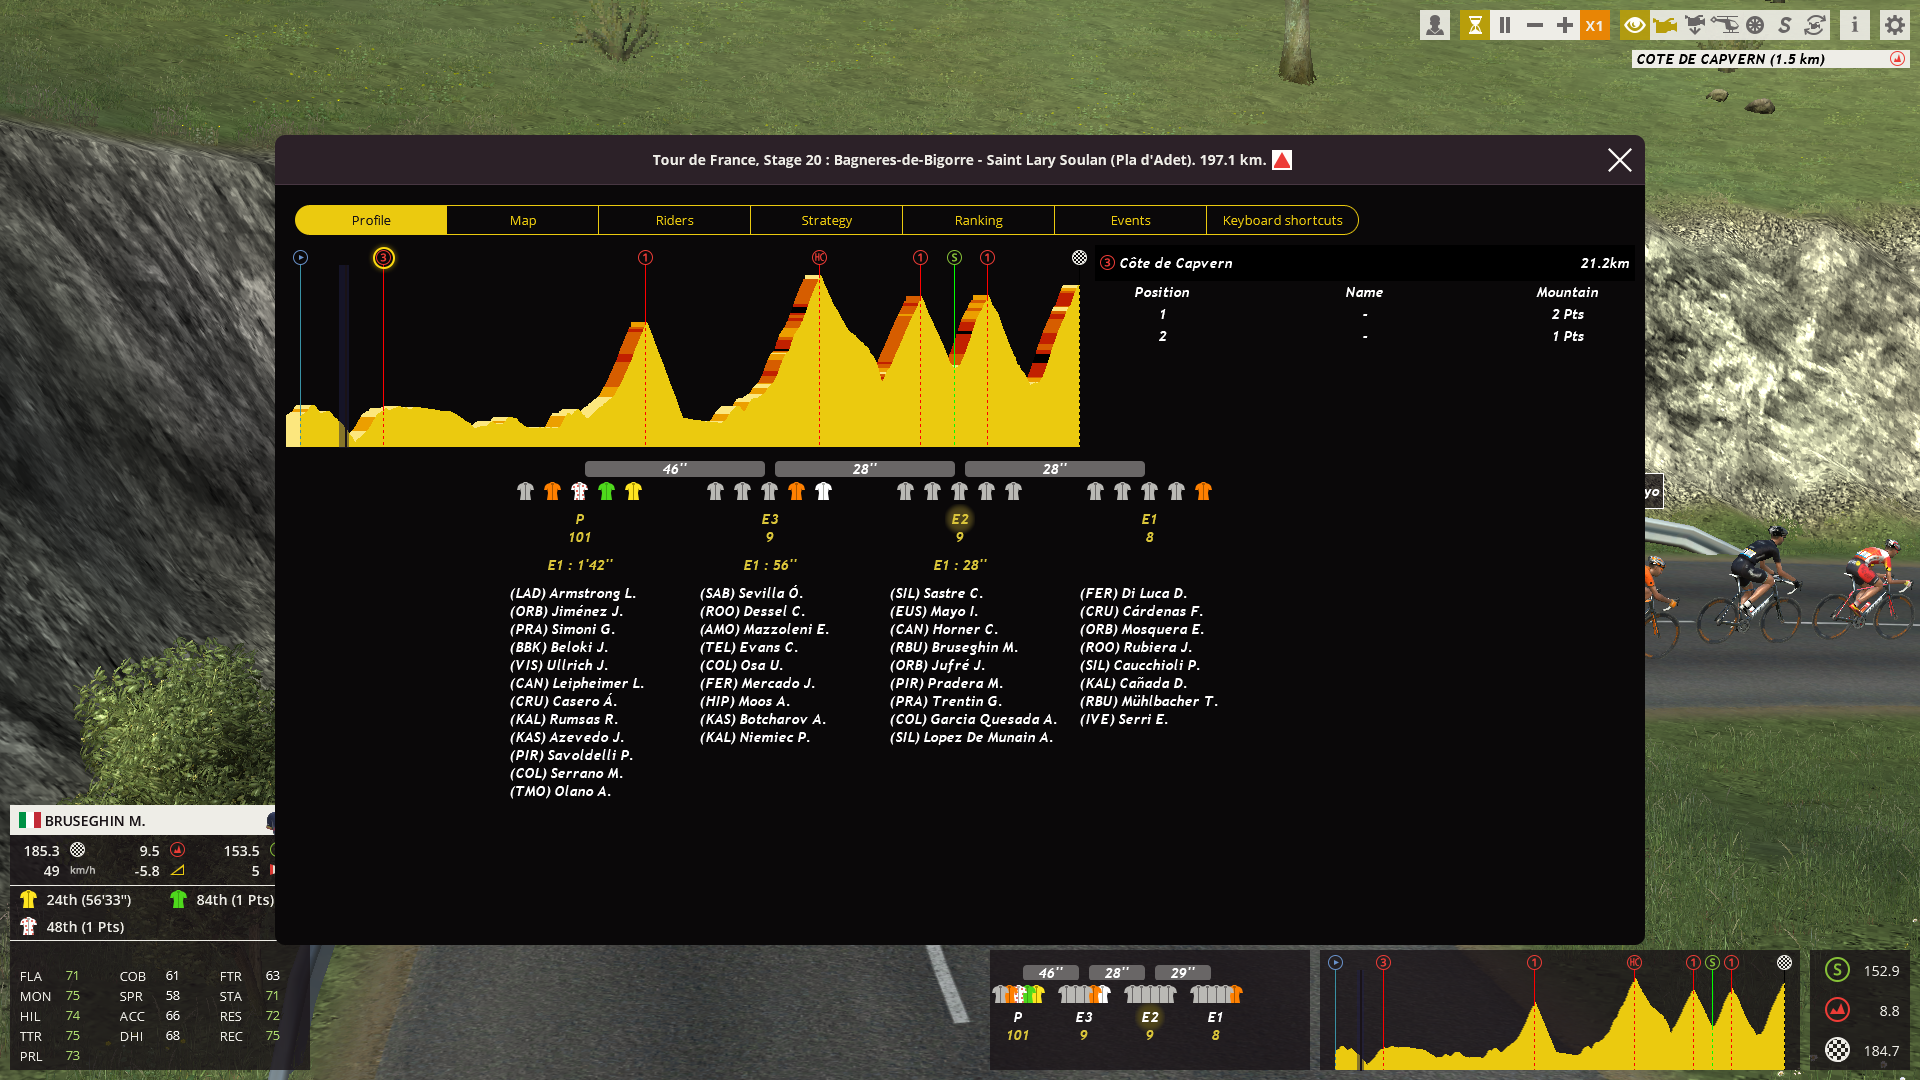
Task: Open the Keyboard shortcuts tab
Action: (x=1283, y=220)
